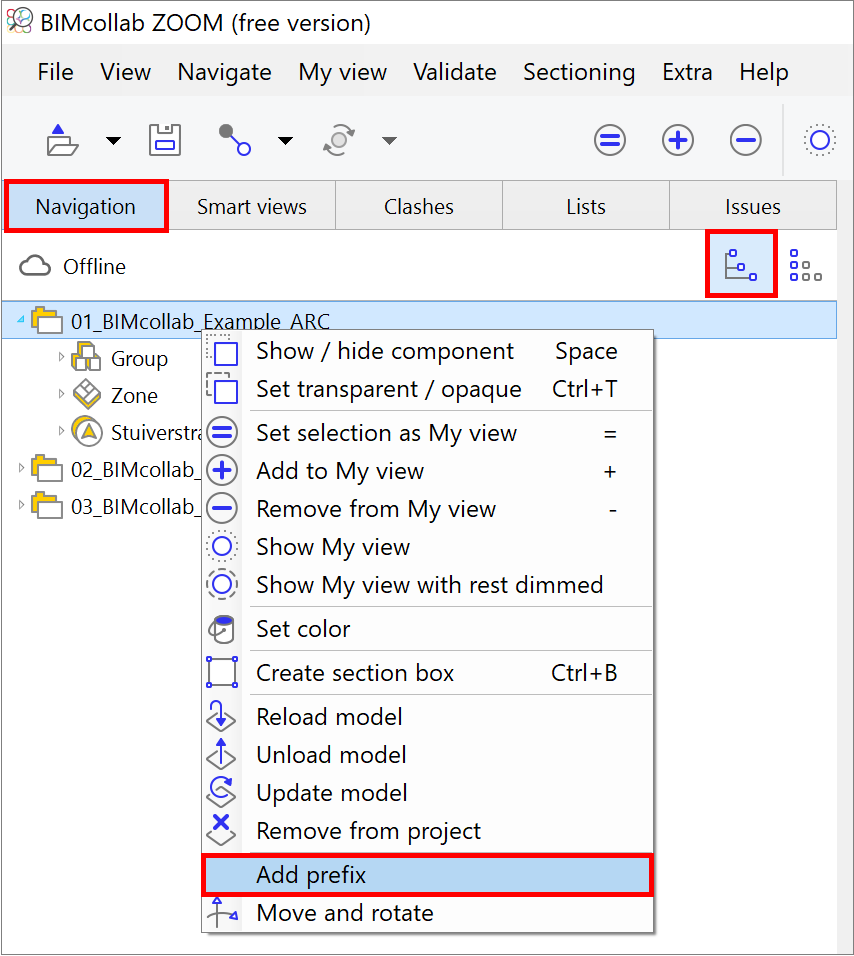Screen dimensions: 854x956
Task: Choose Set color from context menu
Action: (x=427, y=629)
